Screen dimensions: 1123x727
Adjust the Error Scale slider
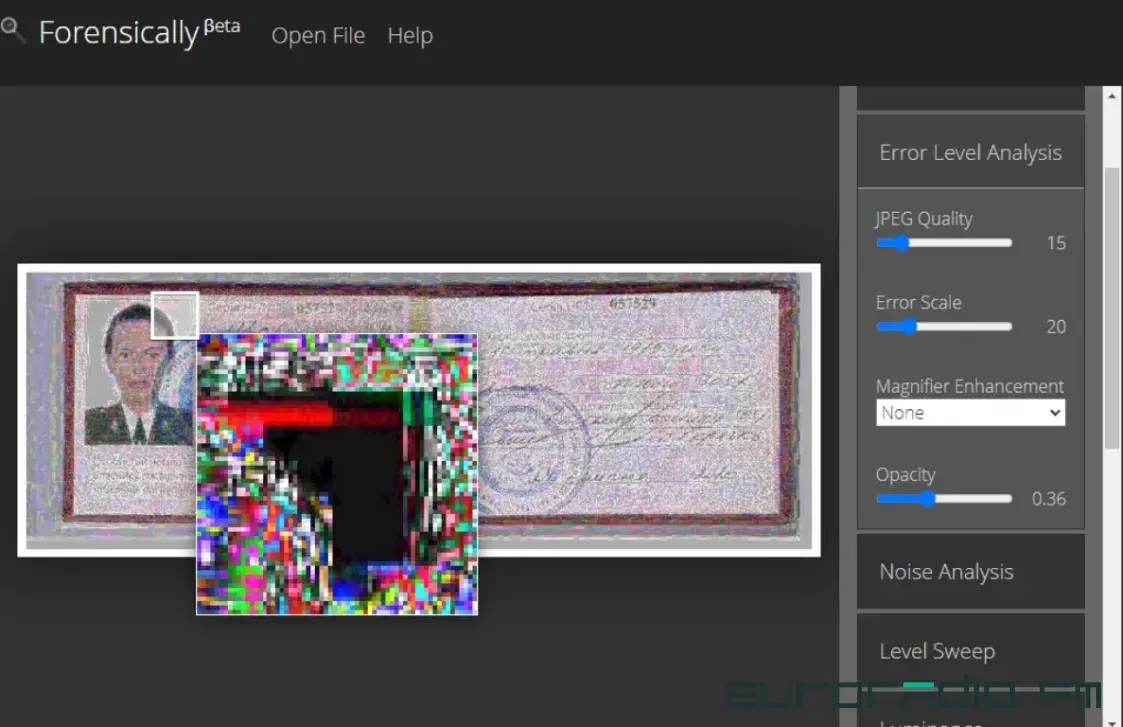[944, 327]
